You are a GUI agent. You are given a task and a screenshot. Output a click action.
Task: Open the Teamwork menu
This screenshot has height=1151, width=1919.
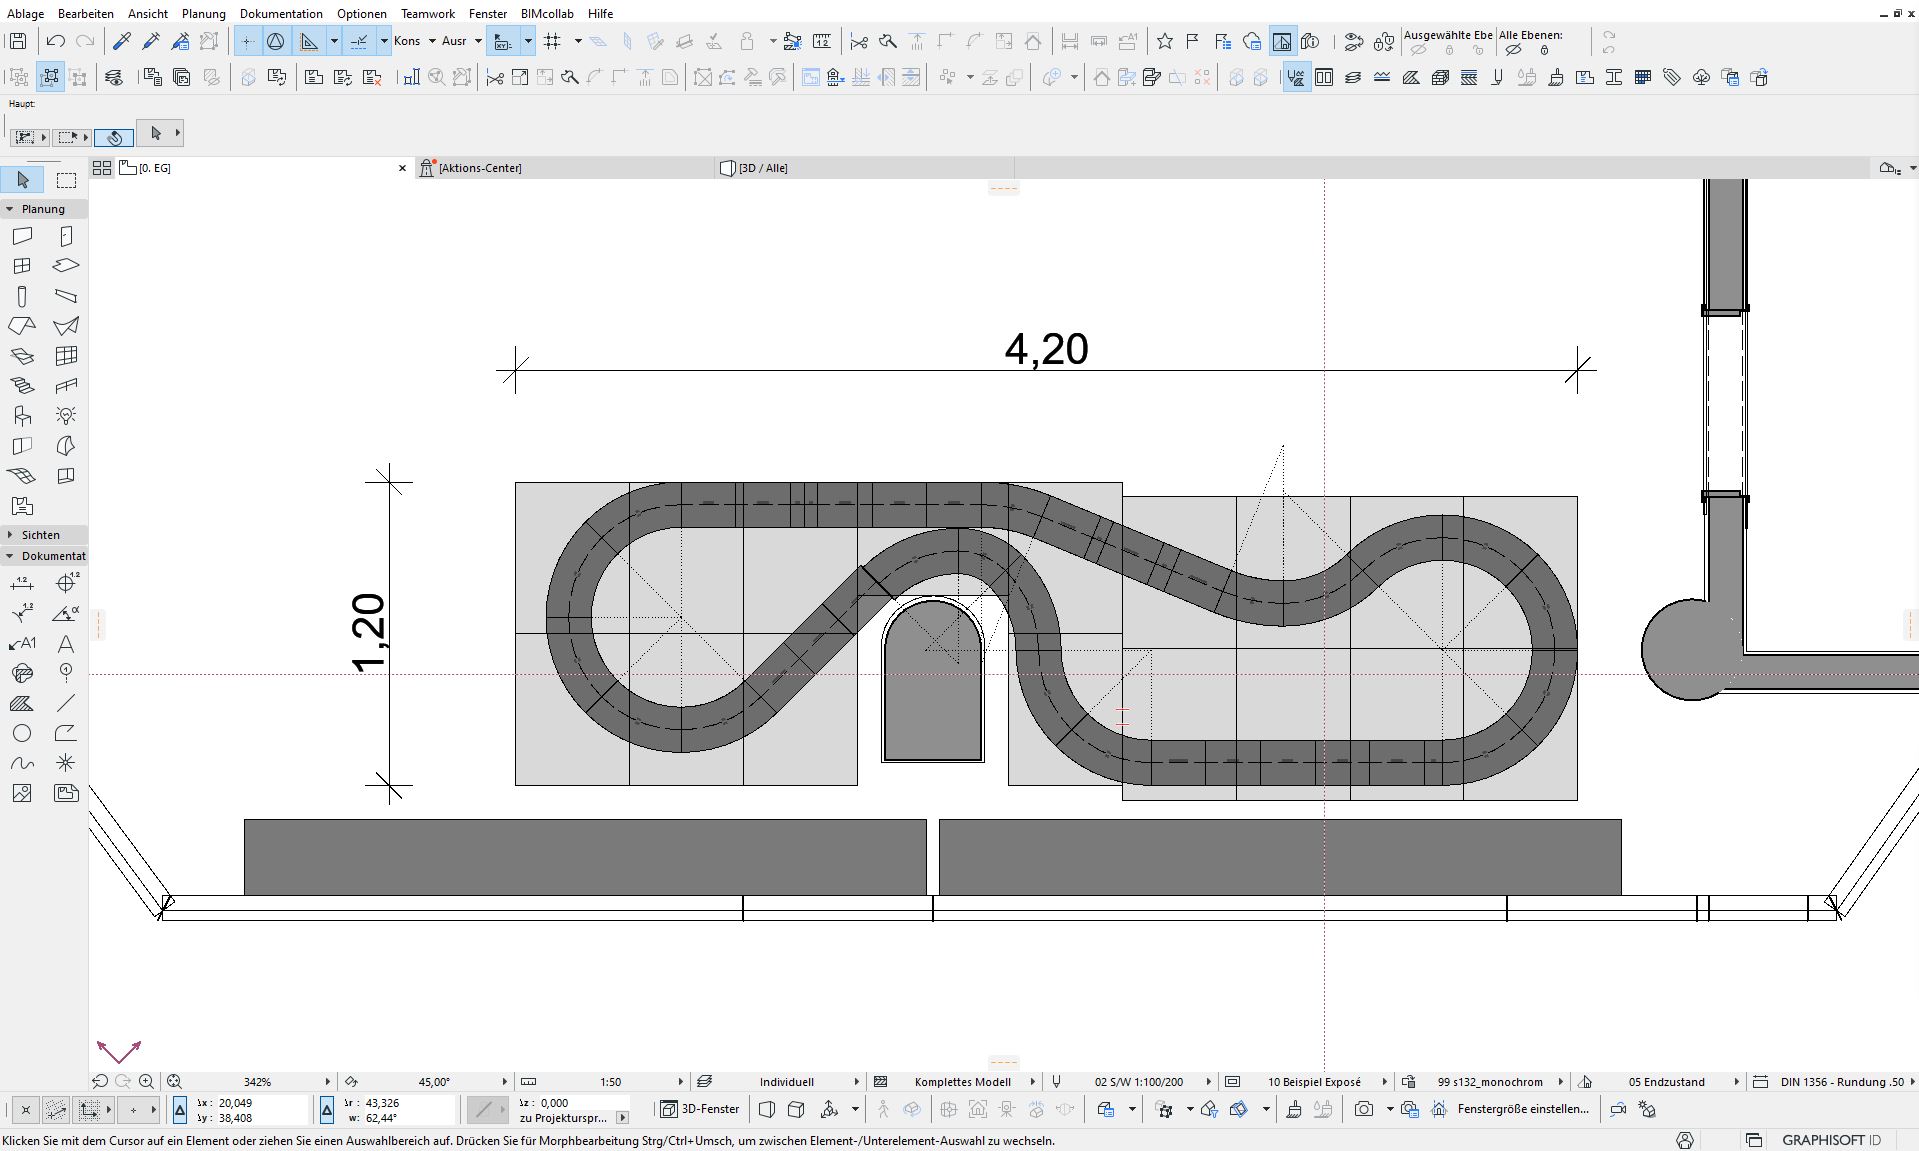click(x=427, y=14)
